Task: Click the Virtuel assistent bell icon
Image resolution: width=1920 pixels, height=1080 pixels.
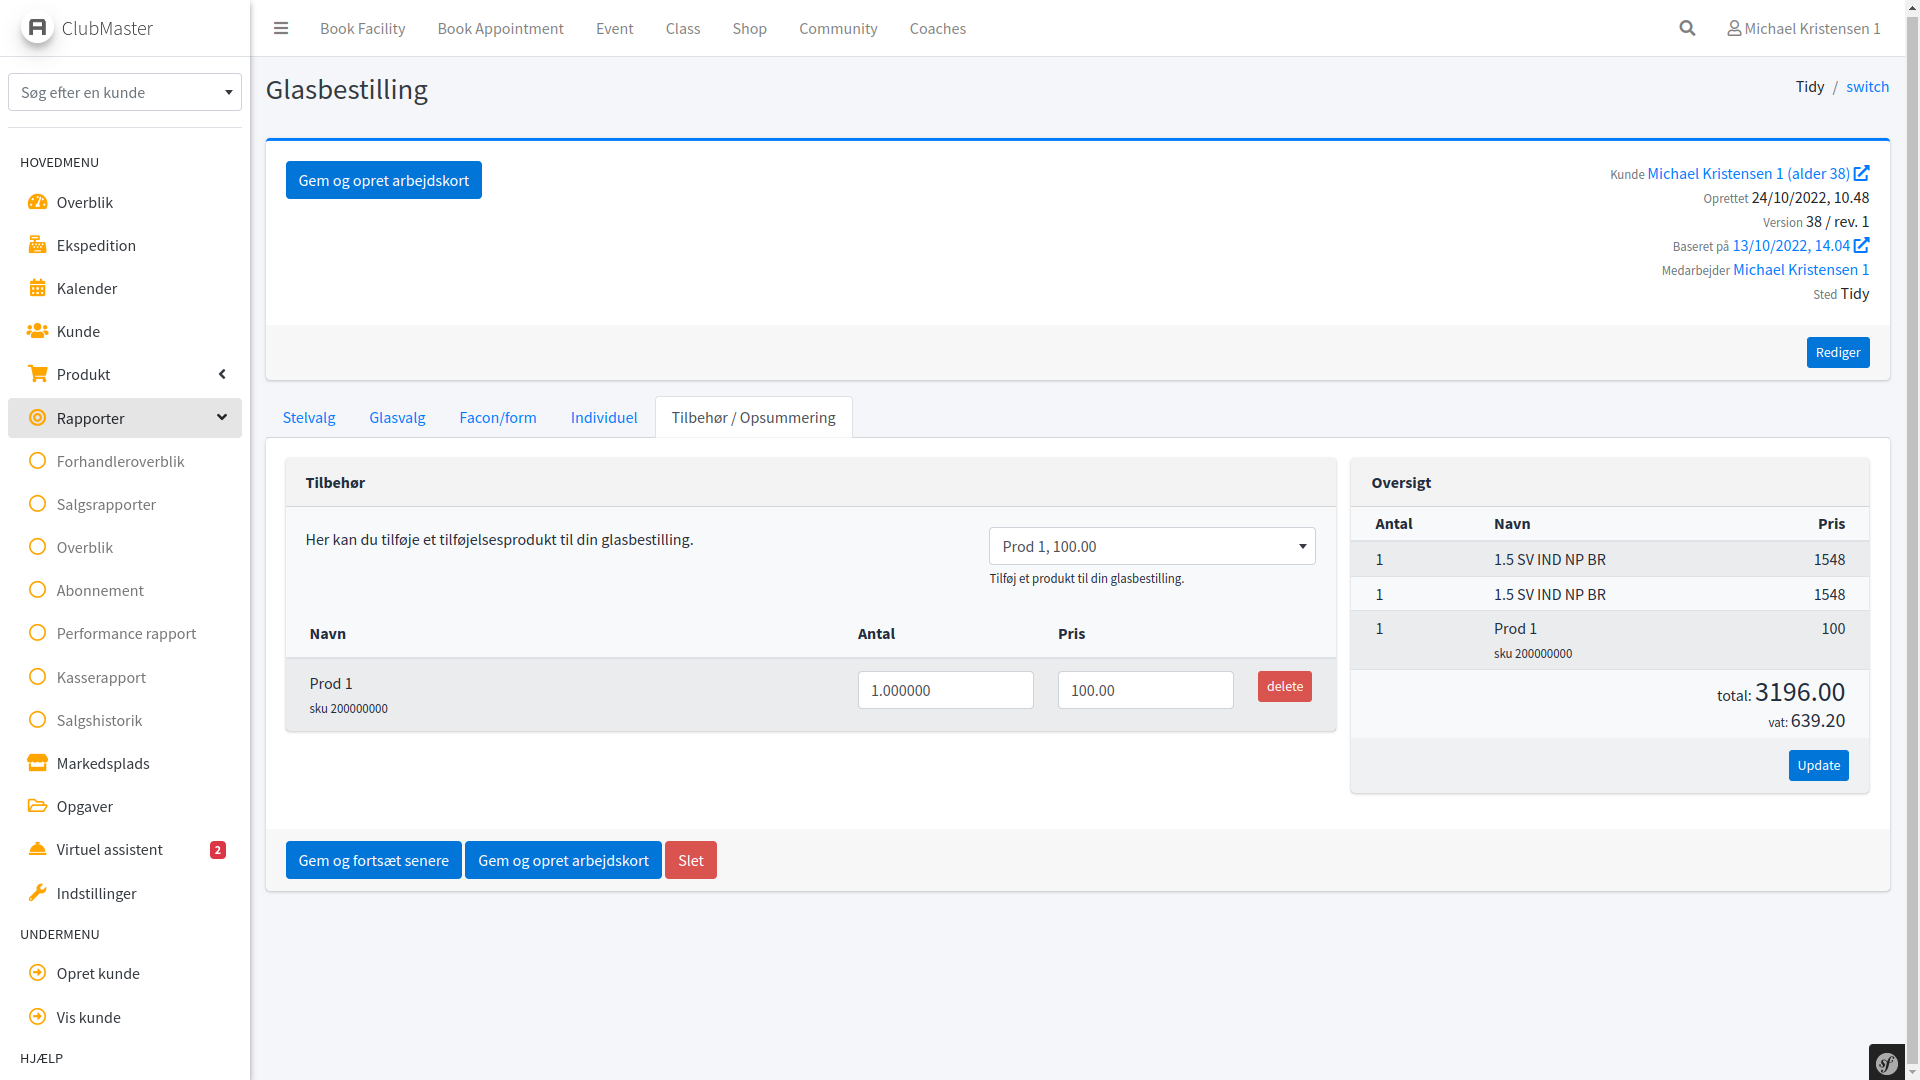Action: pos(37,849)
